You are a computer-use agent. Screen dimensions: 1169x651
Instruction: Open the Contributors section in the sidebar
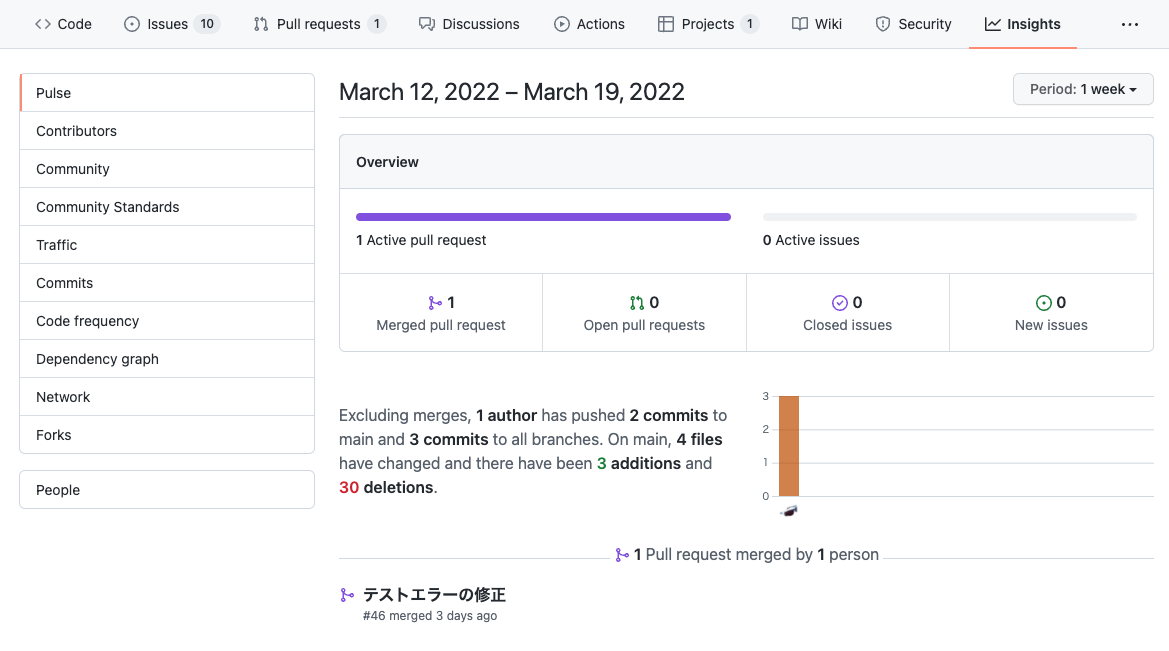coord(76,130)
